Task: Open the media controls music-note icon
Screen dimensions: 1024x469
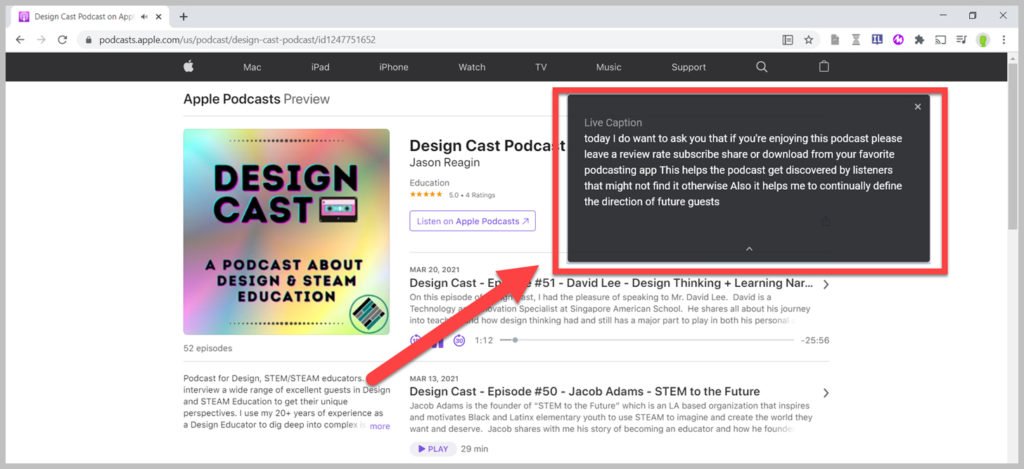Action: click(961, 40)
